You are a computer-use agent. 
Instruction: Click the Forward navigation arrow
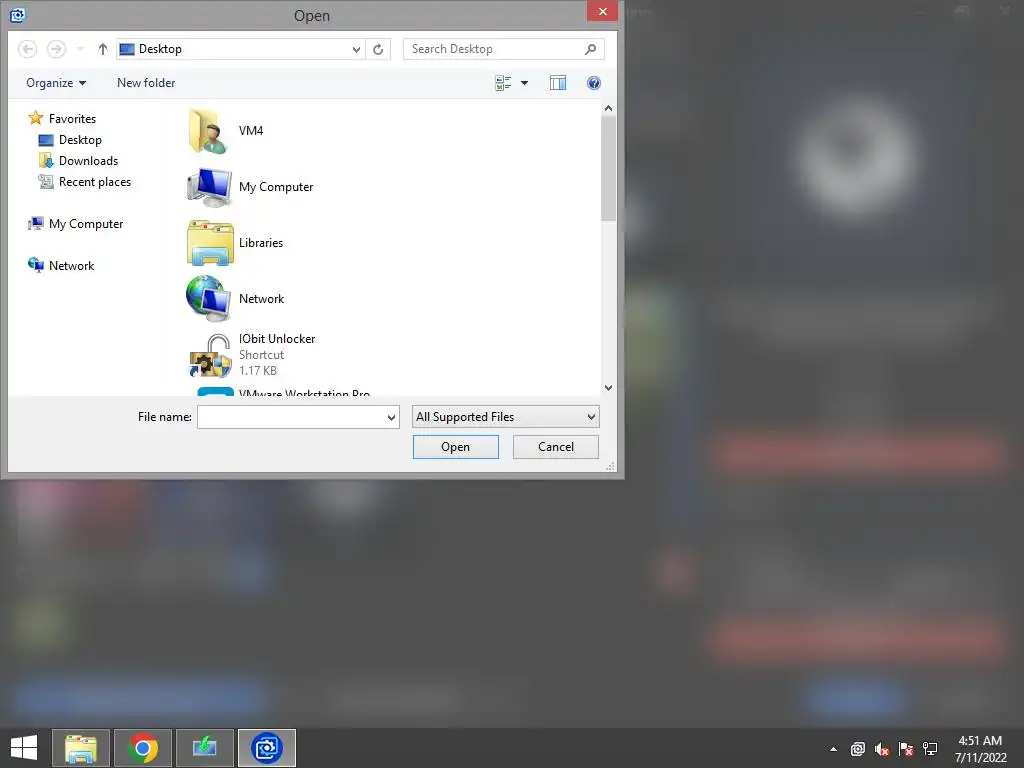pos(56,49)
